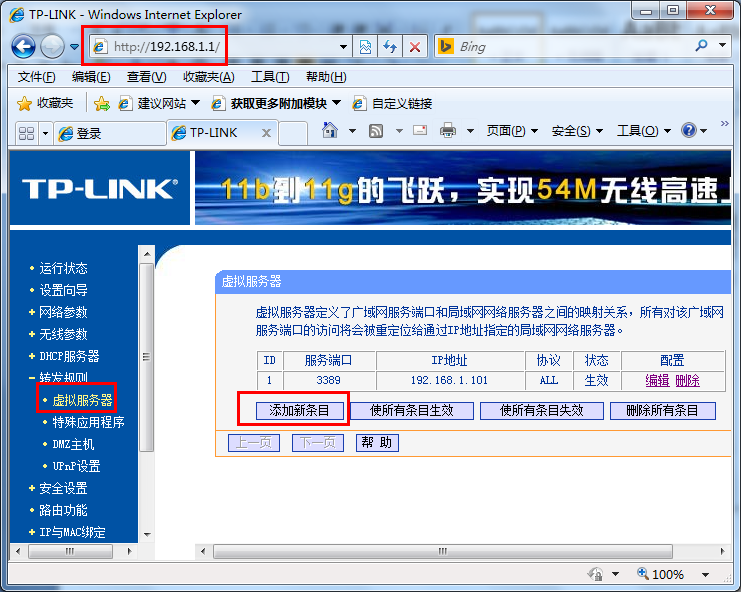Open the 编辑(E) menu
Viewport: 741px width, 592px height.
[x=91, y=77]
